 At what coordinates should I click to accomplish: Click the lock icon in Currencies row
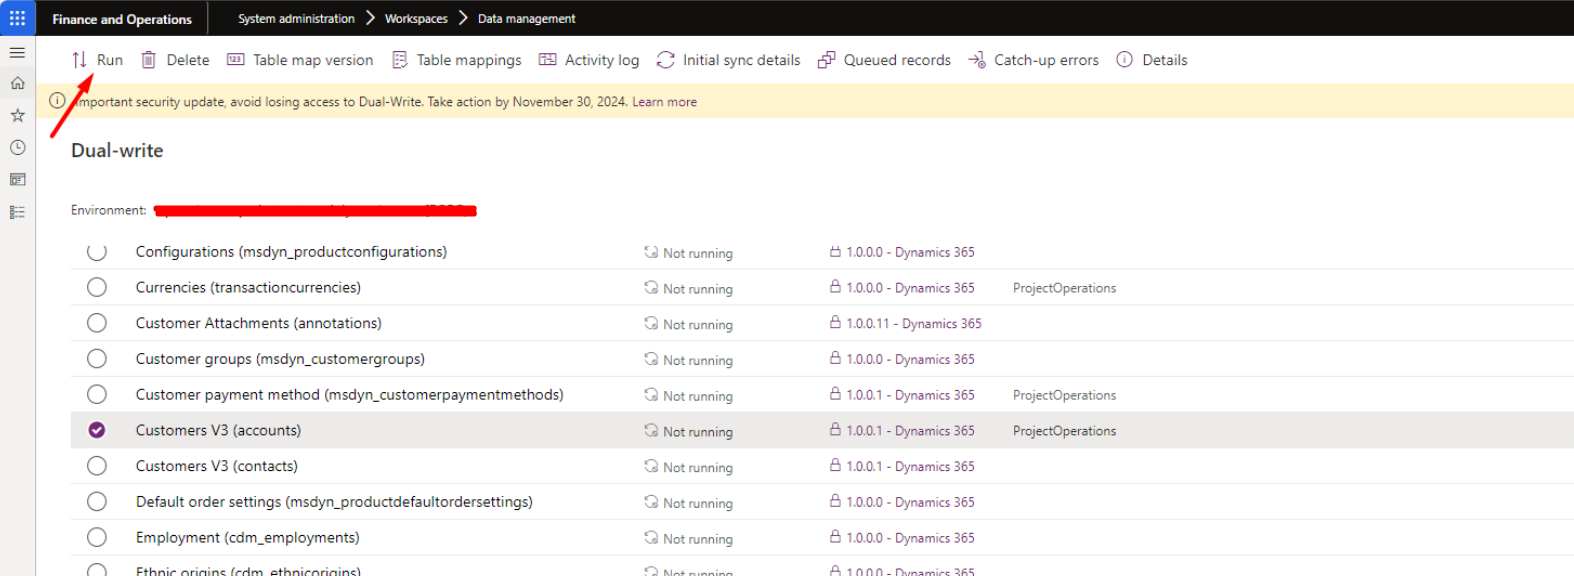pos(835,287)
